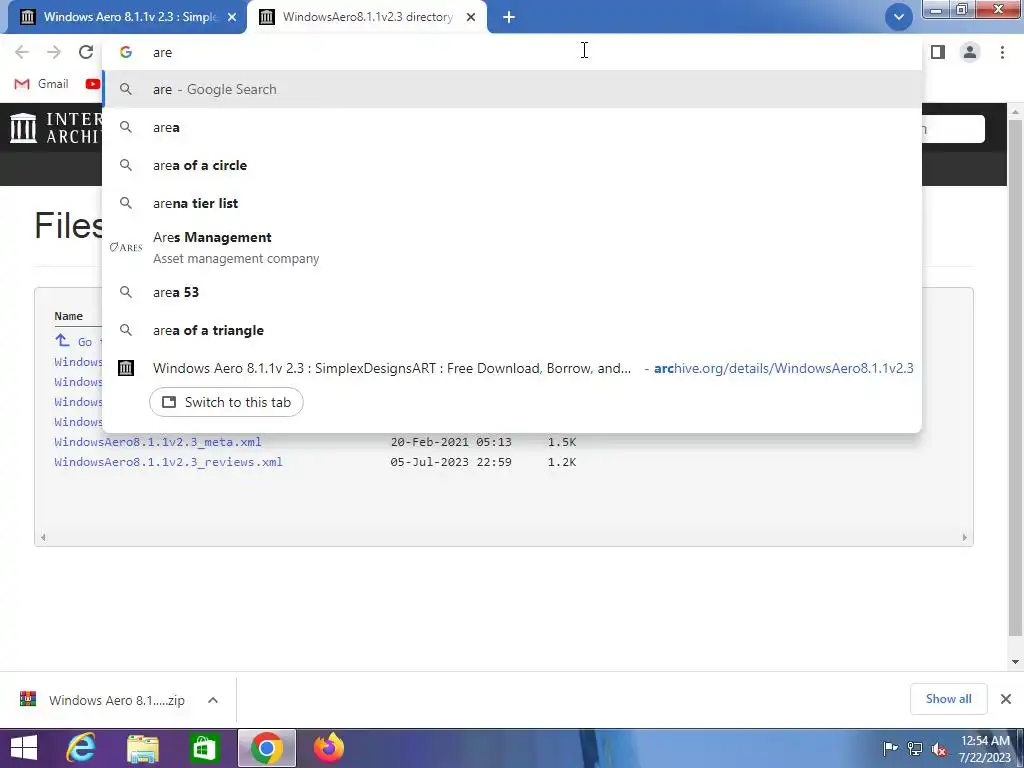This screenshot has width=1024, height=768.
Task: Close the downloads bar
Action: point(1006,699)
